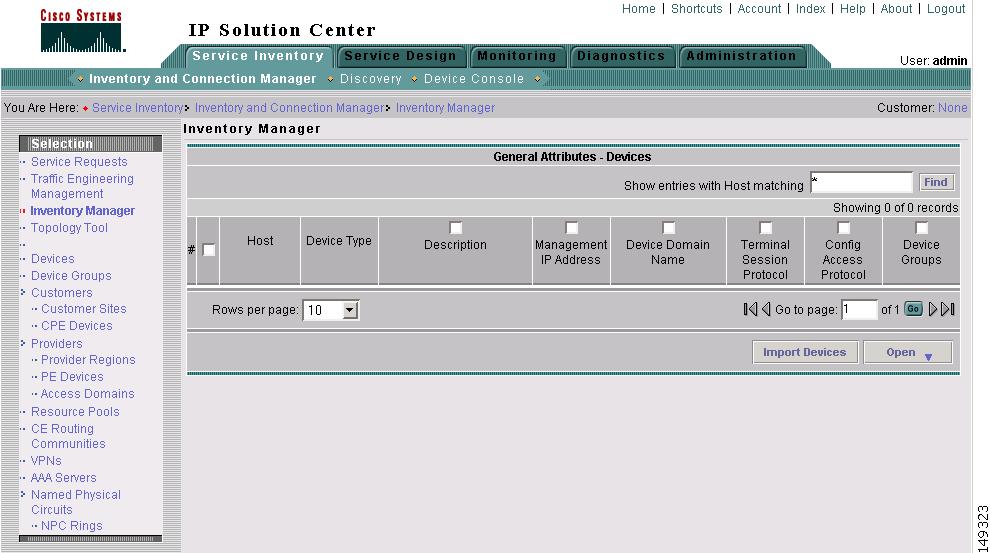Jump to last page icon
This screenshot has height=553, width=990.
coord(948,309)
